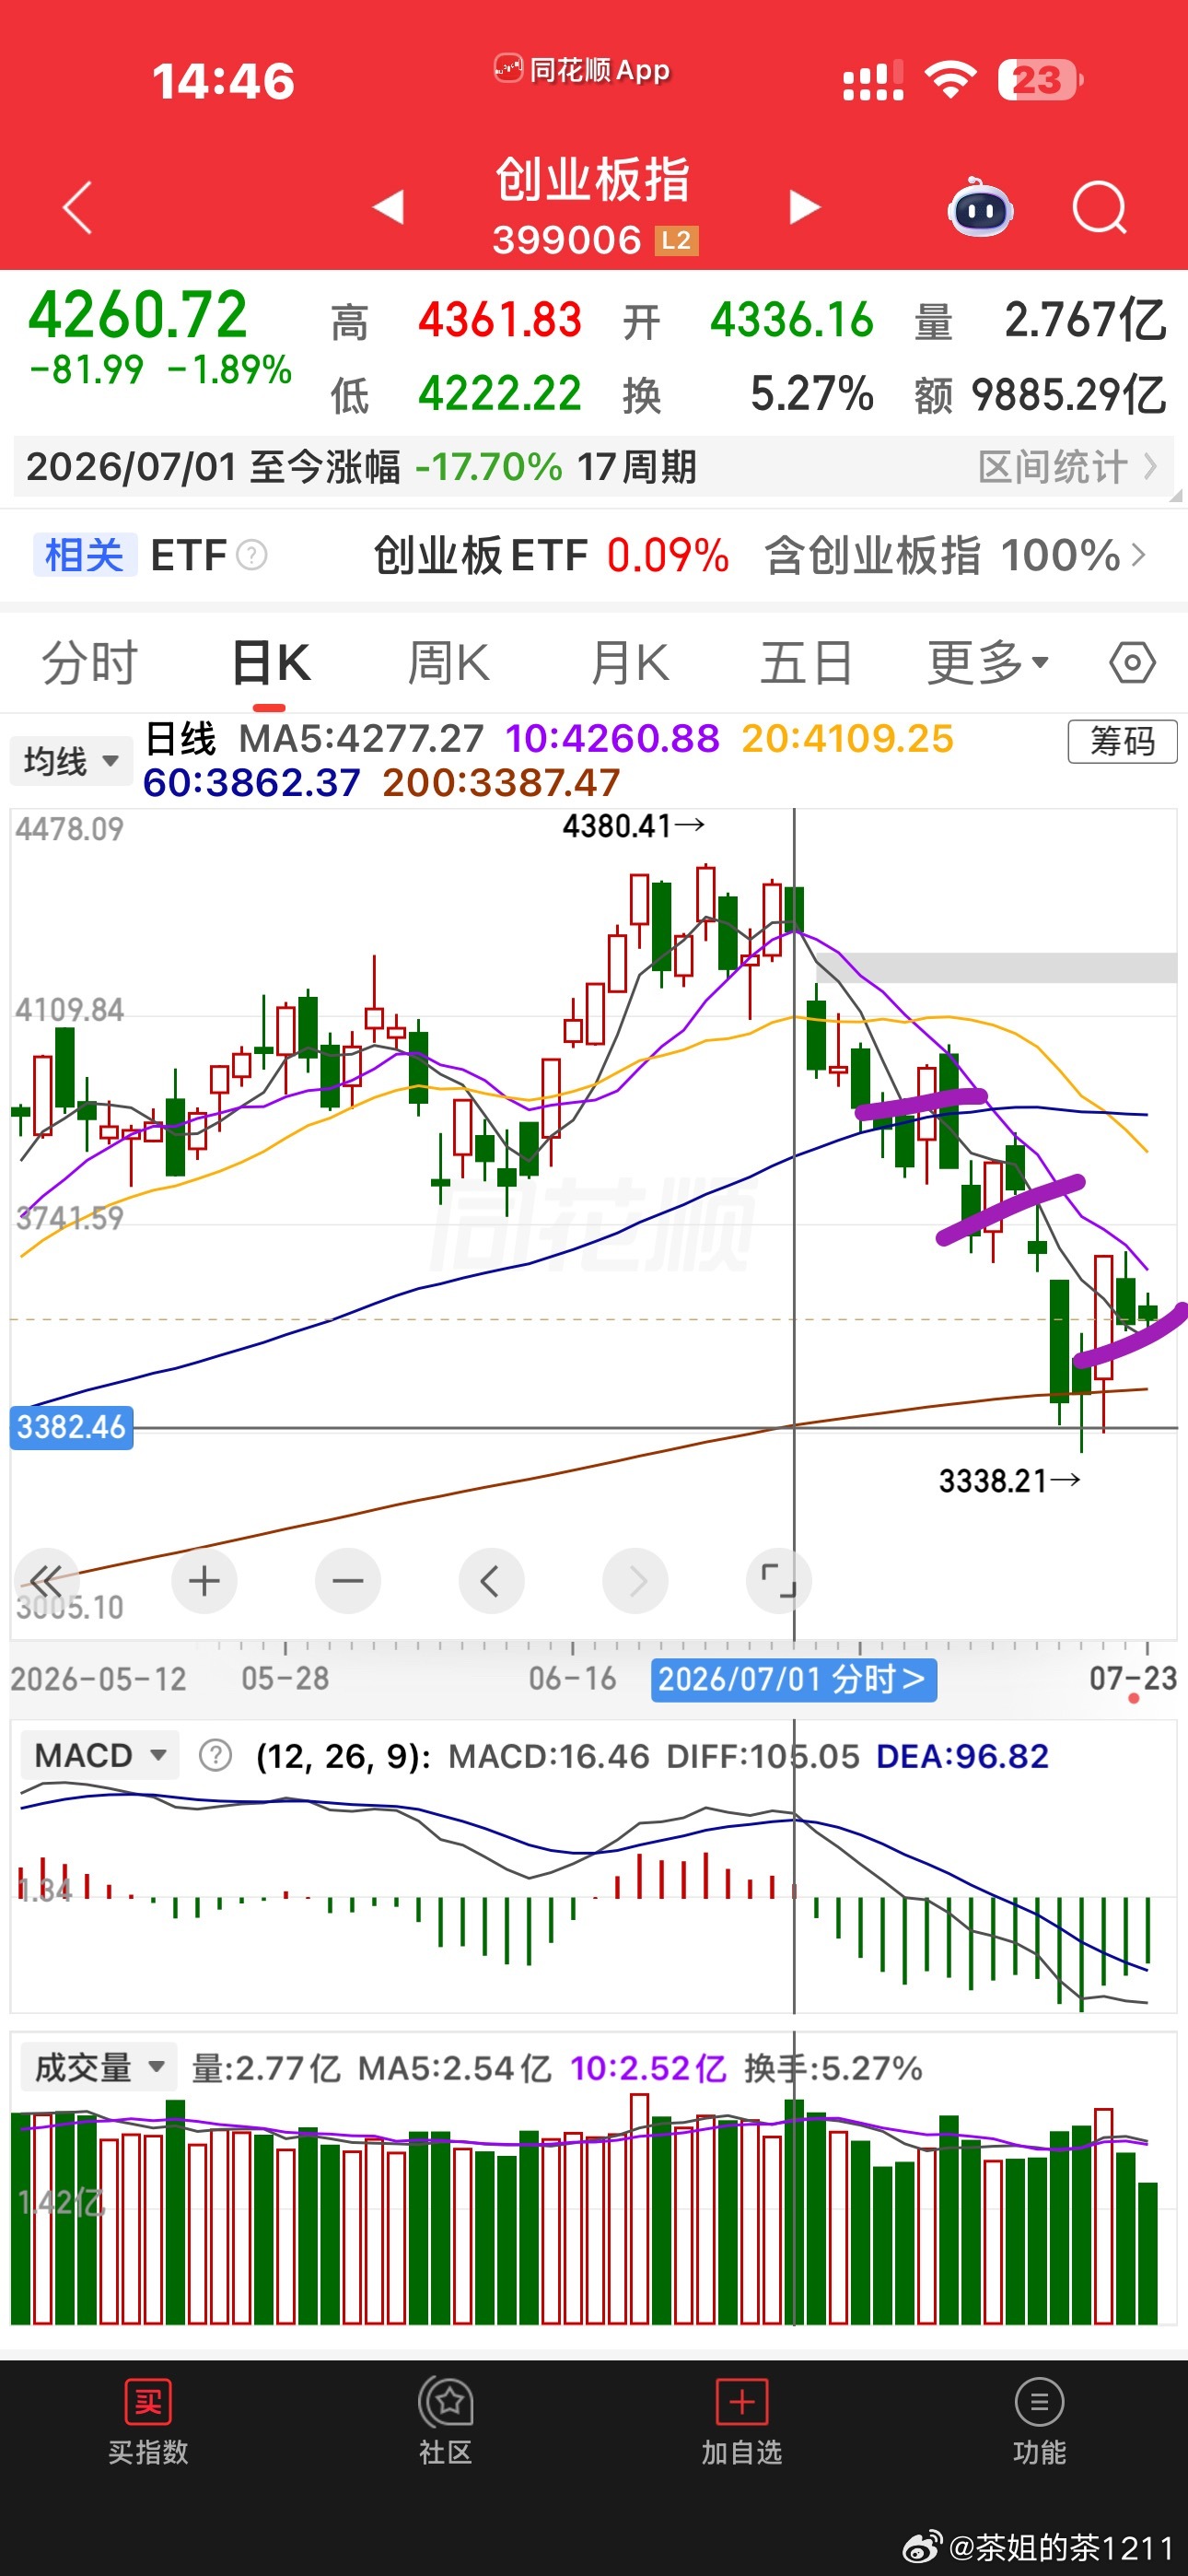Tap 加自选 to add to watchlist
1188x2576 pixels.
[x=742, y=2422]
